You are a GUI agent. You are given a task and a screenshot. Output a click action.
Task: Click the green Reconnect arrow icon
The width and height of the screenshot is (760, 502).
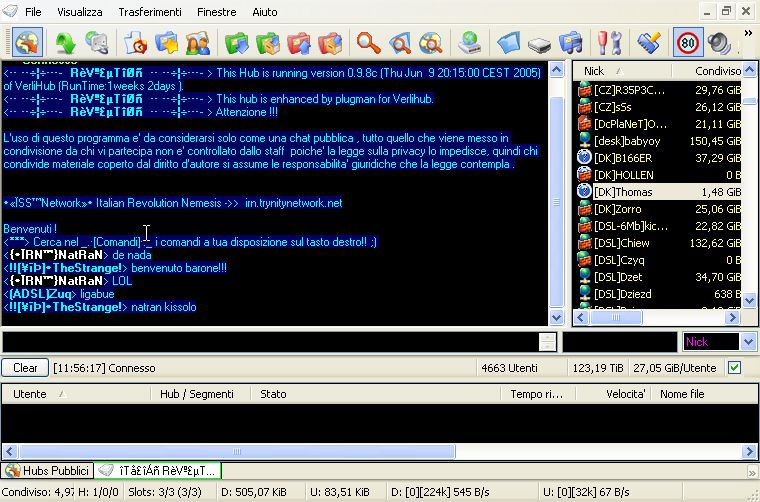pos(66,43)
